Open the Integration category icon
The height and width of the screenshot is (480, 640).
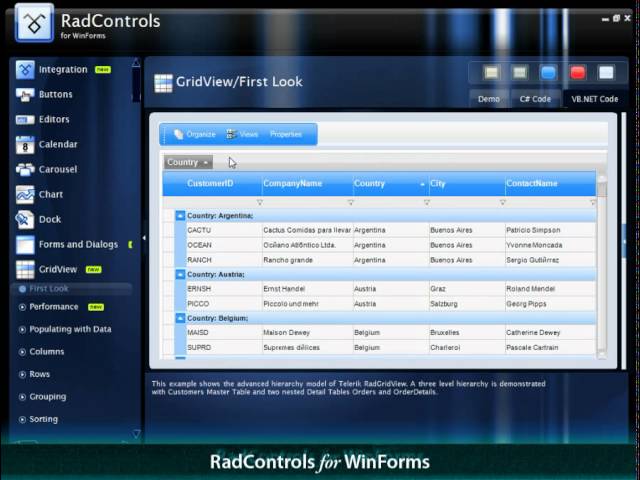(x=25, y=69)
